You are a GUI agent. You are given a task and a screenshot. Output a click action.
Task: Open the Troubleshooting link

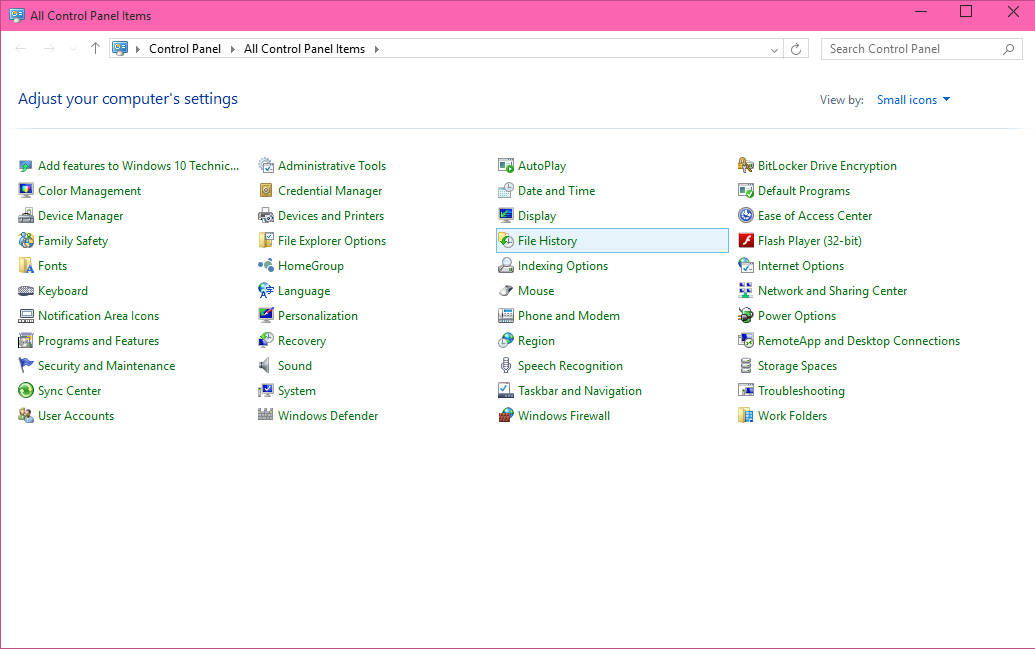(x=801, y=391)
